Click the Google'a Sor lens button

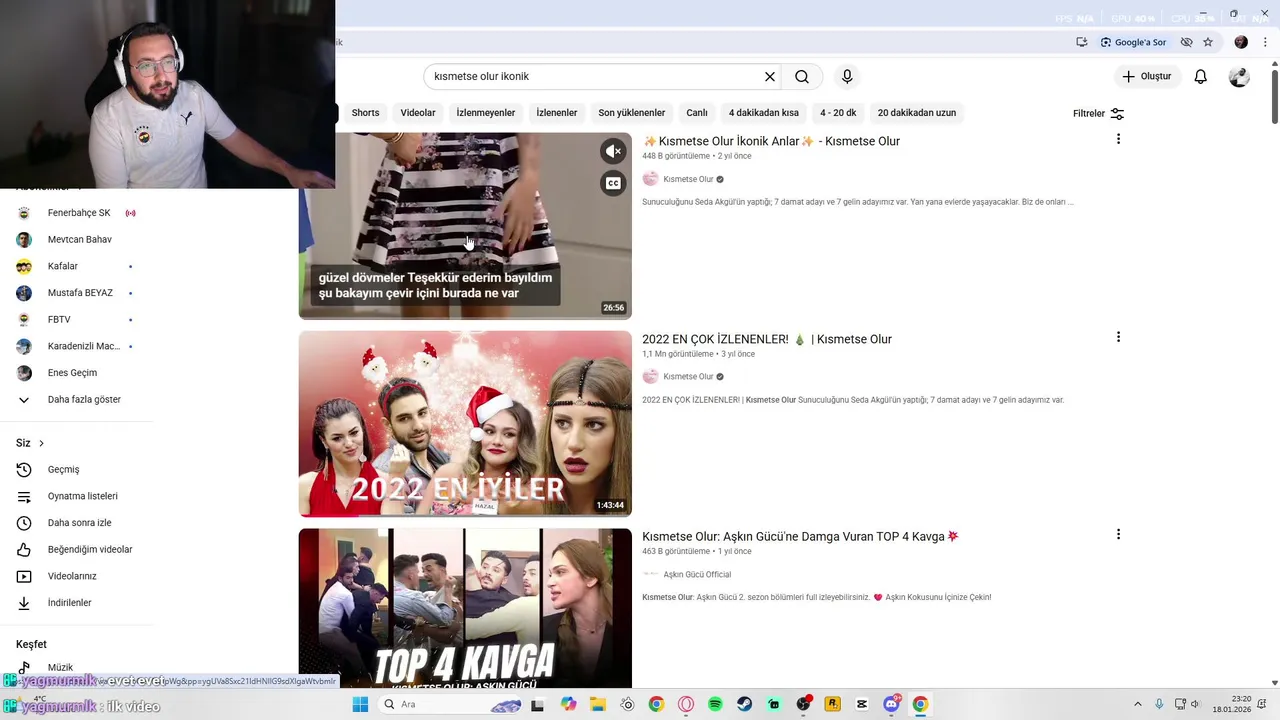[x=1134, y=42]
